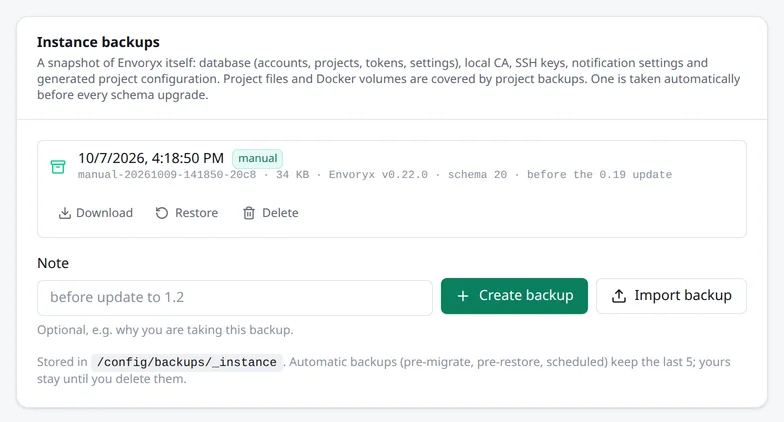784x422 pixels.
Task: Click the 'Optional, e.g. why you are taking this backup.' hint
Action: pyautogui.click(x=165, y=330)
